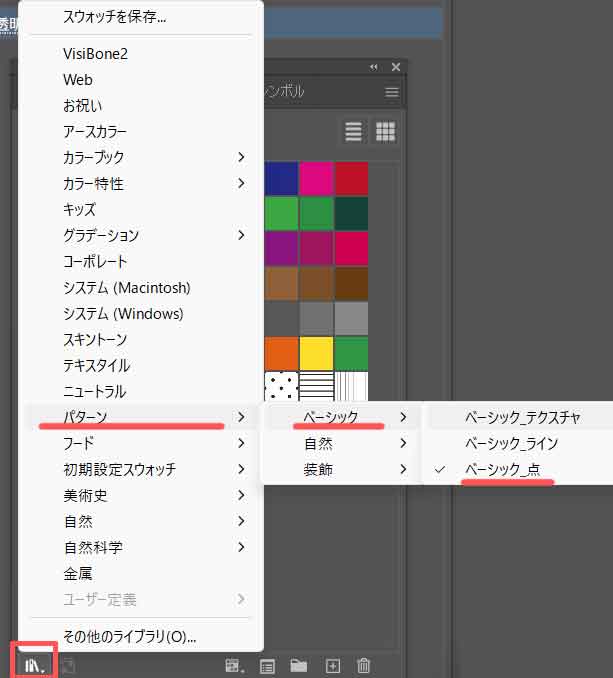The height and width of the screenshot is (678, 613).
Task: Select the dotted pattern swatch
Action: 281,386
